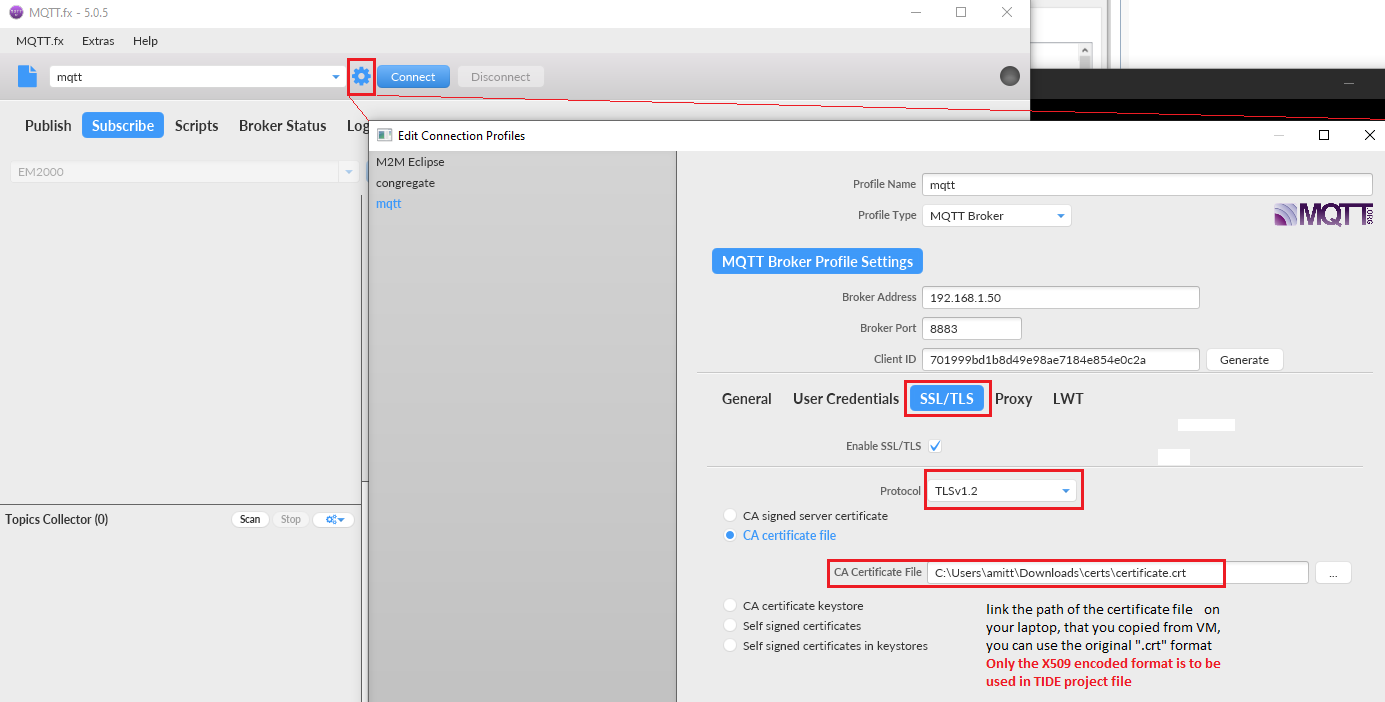The height and width of the screenshot is (702, 1385).
Task: Open the TLSv1.2 protocol dropdown
Action: (1002, 491)
